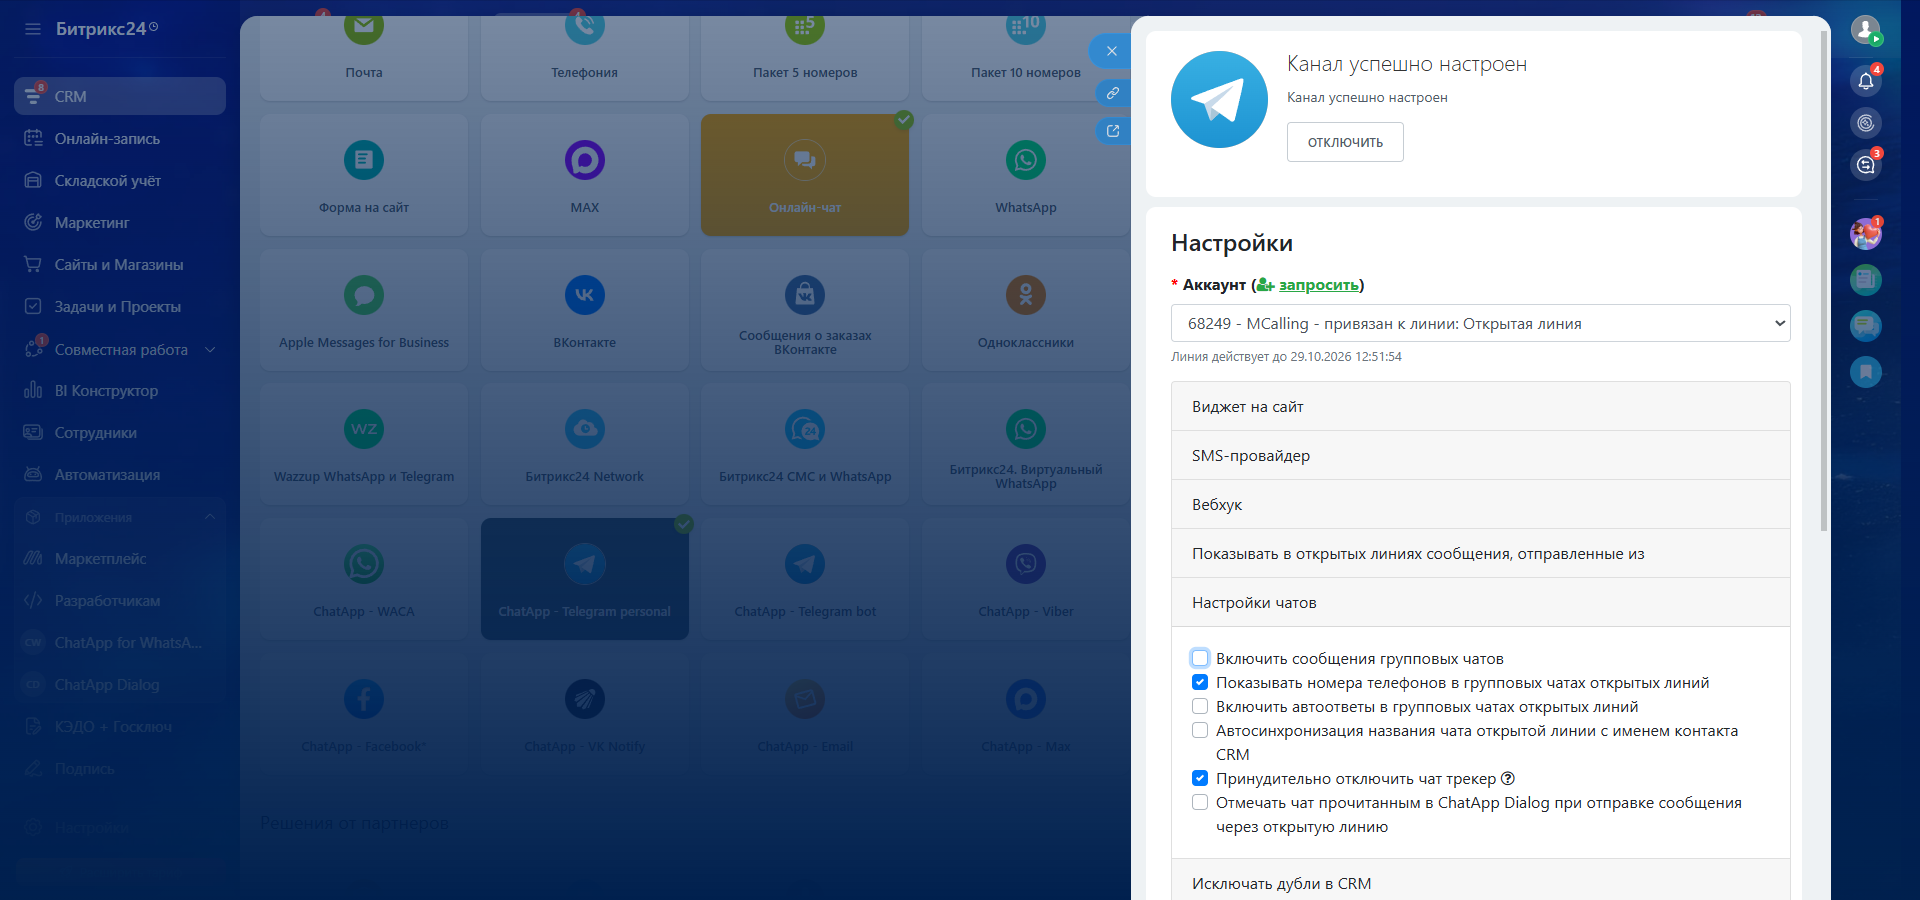Click the help icon beside чат трекер

[x=1508, y=779]
